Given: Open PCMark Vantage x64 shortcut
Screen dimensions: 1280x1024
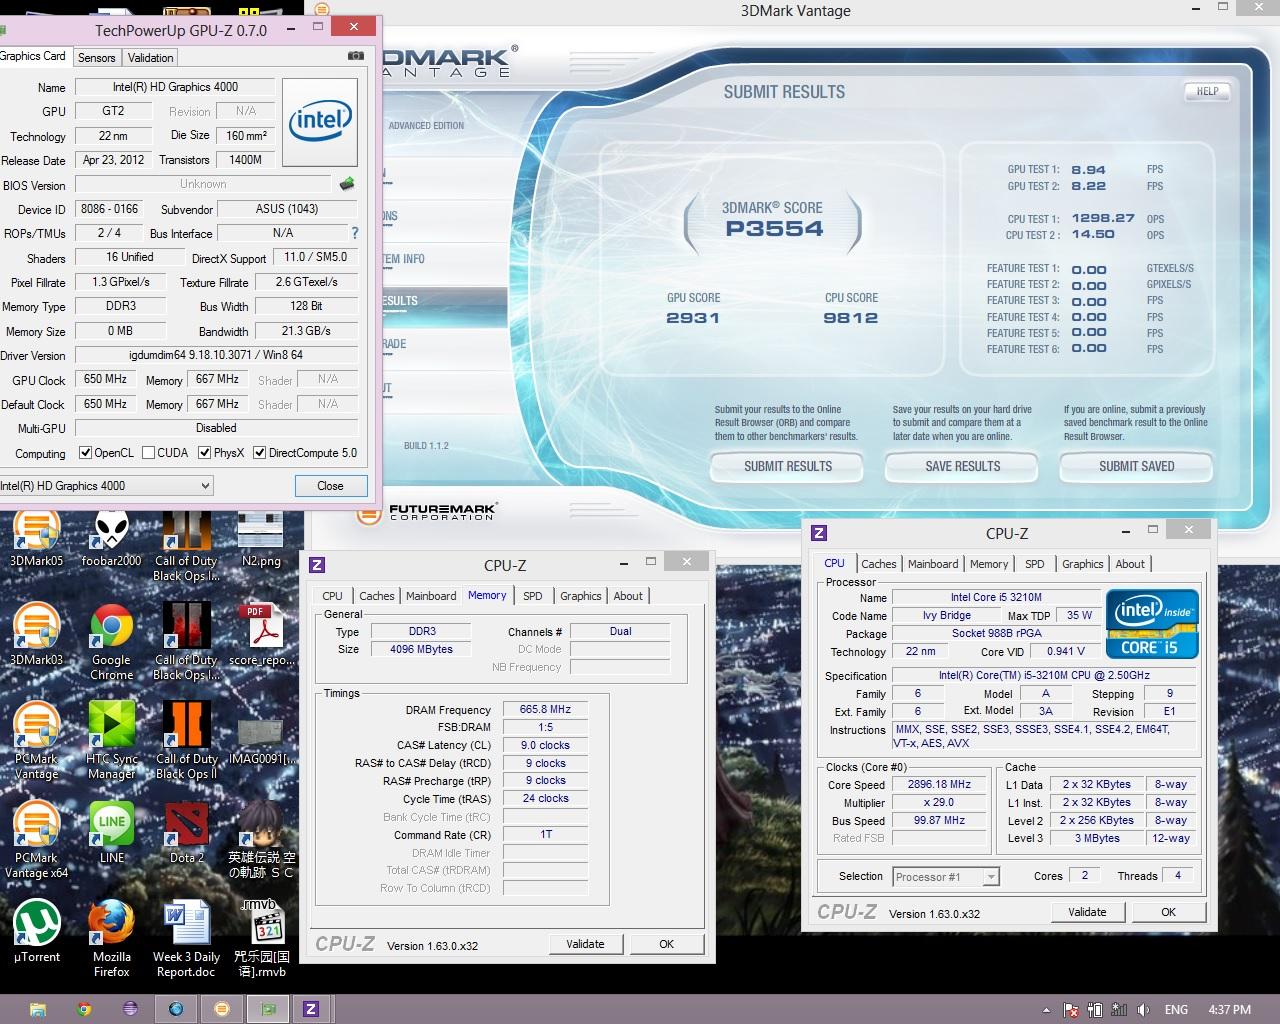Looking at the screenshot, I should [x=36, y=840].
